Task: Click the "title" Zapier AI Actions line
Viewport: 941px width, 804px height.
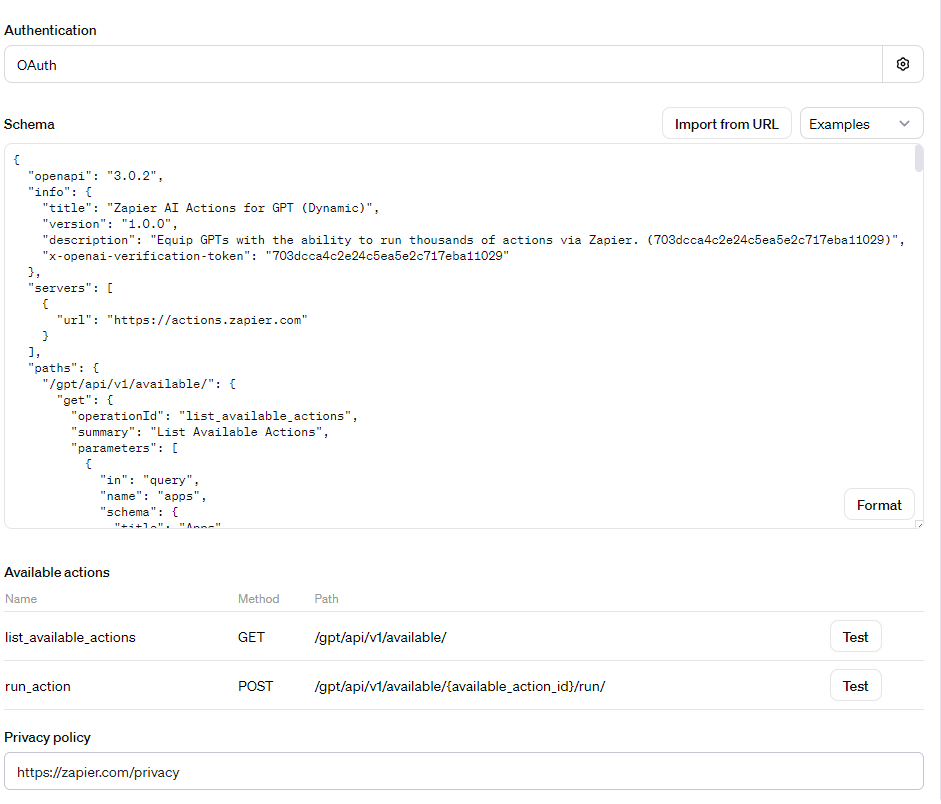Action: click(x=211, y=208)
